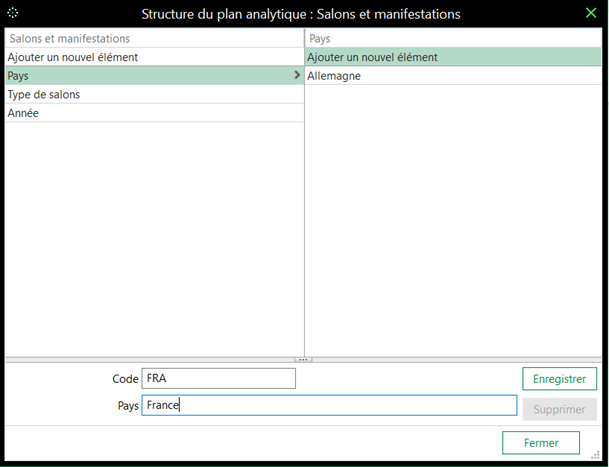
Task: Click the Pays header of right panel
Action: pyautogui.click(x=455, y=39)
